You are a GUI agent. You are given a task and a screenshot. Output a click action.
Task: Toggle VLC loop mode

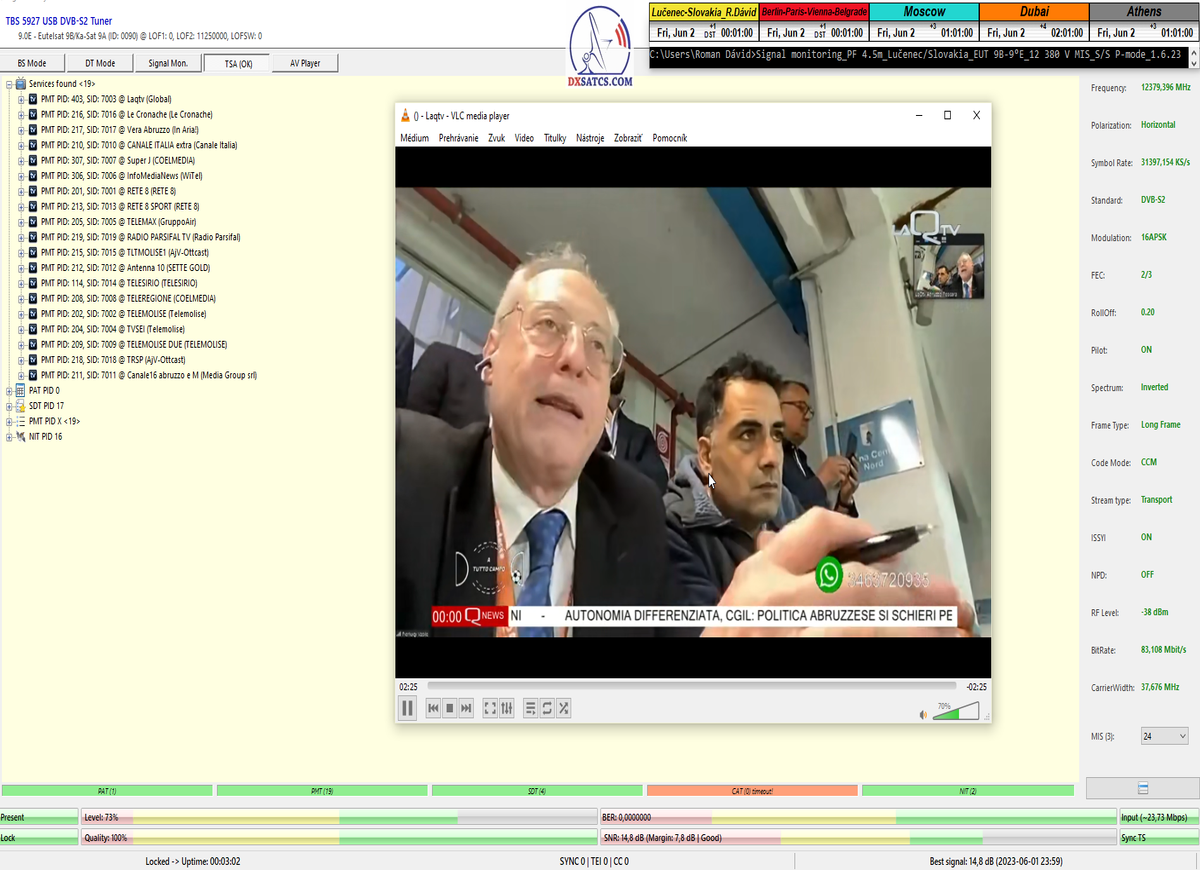point(547,708)
